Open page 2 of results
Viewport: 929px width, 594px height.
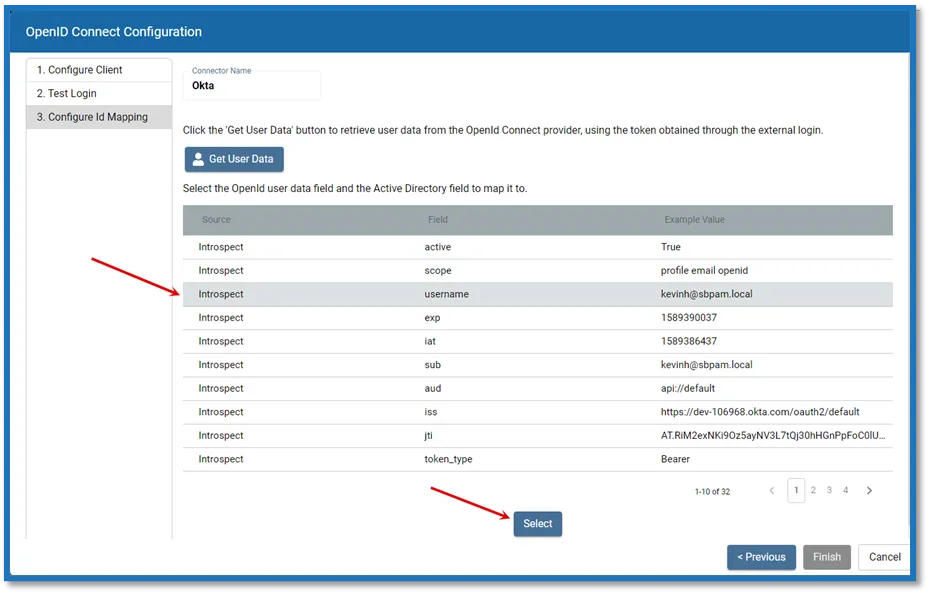click(x=813, y=490)
